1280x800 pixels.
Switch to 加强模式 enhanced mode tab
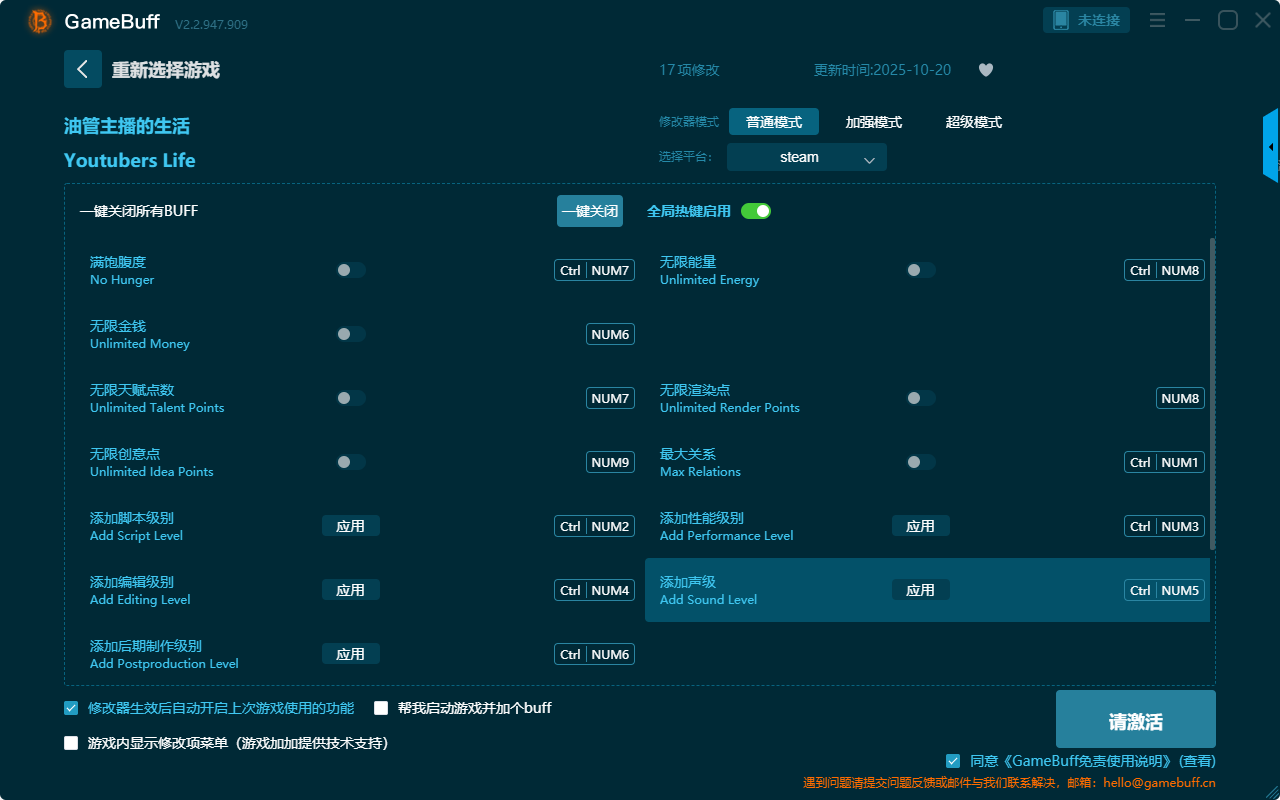(x=873, y=122)
